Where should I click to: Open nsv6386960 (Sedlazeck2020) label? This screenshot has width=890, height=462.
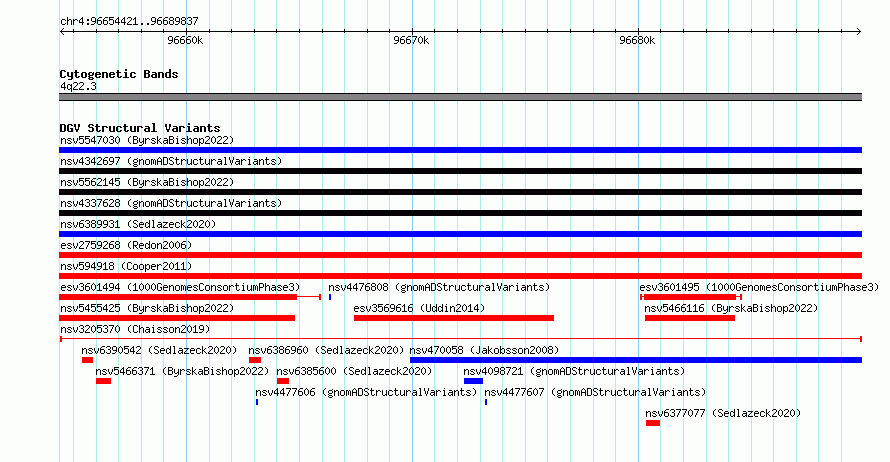tap(326, 350)
